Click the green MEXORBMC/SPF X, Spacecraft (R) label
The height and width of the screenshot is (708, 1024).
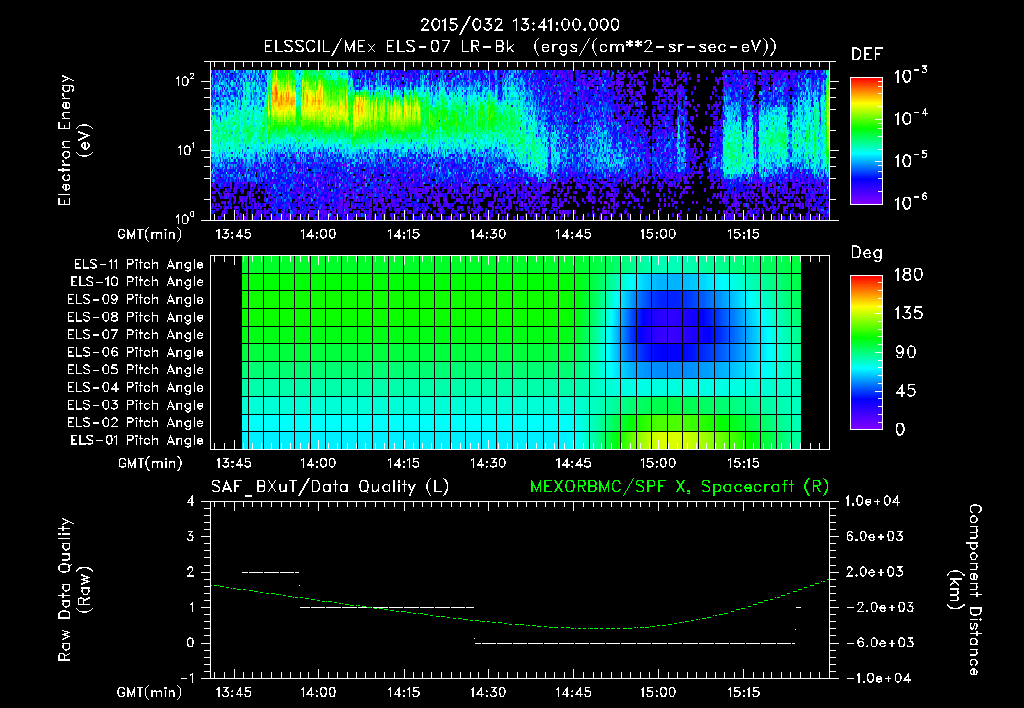pos(680,487)
